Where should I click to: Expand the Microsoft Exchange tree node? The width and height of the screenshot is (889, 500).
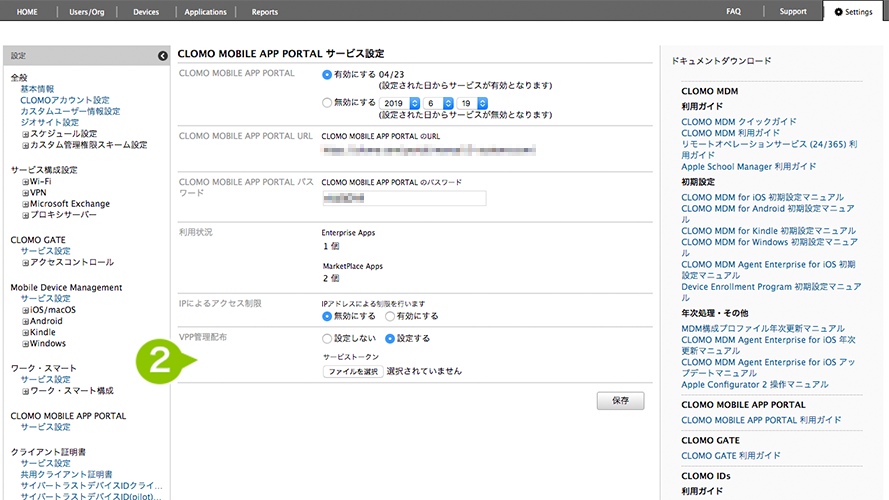coord(26,204)
